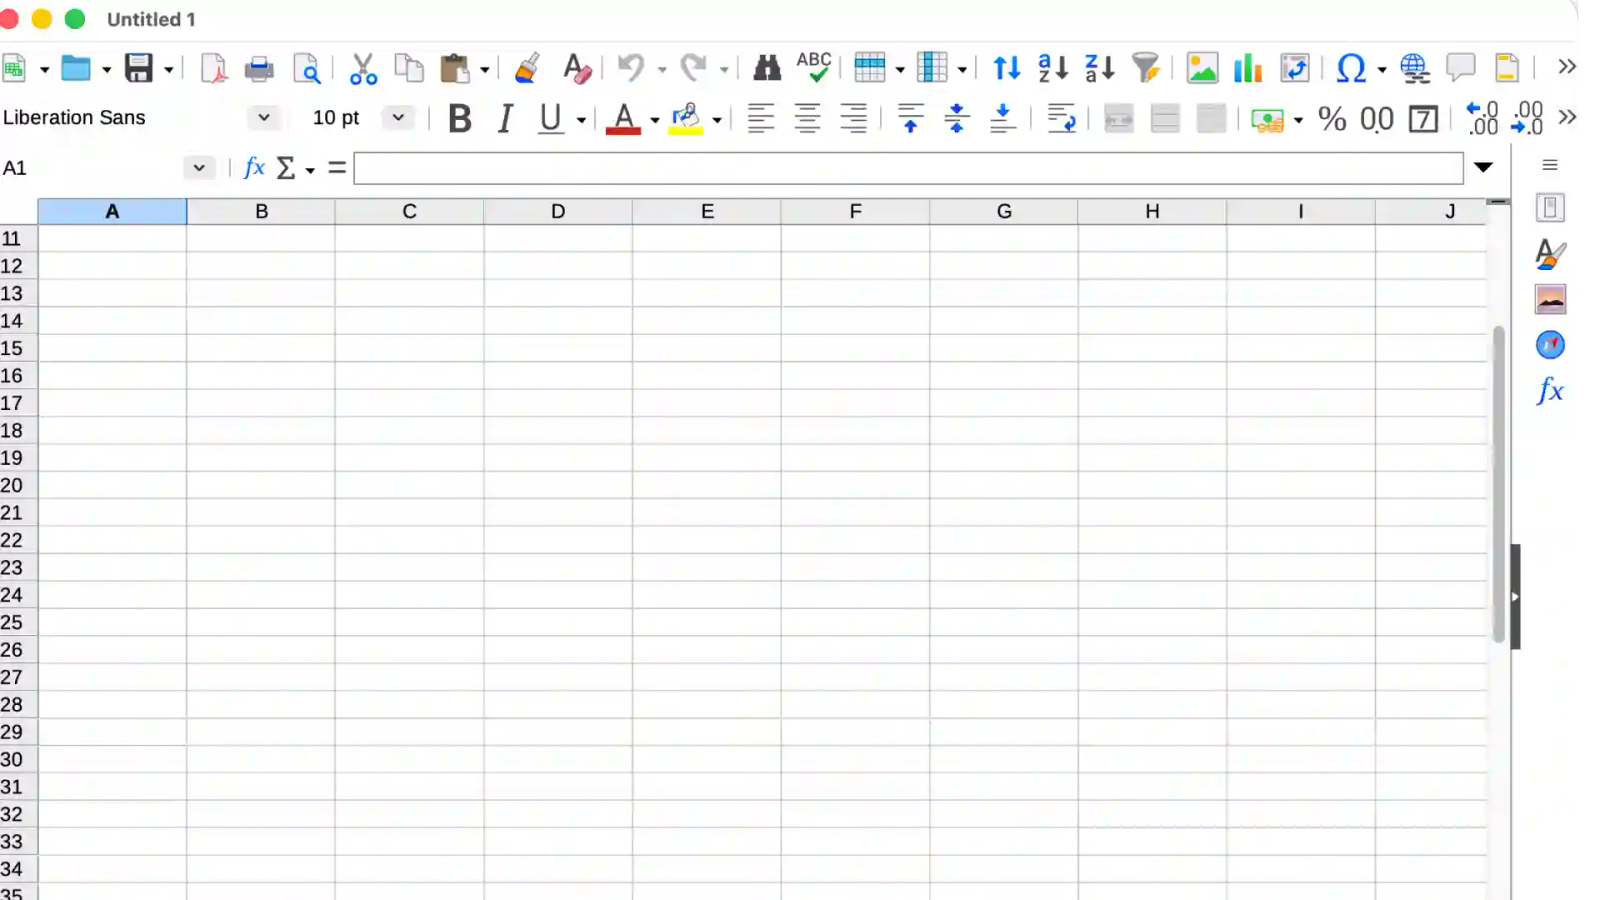
Task: Insert a chart
Action: [x=1248, y=68]
